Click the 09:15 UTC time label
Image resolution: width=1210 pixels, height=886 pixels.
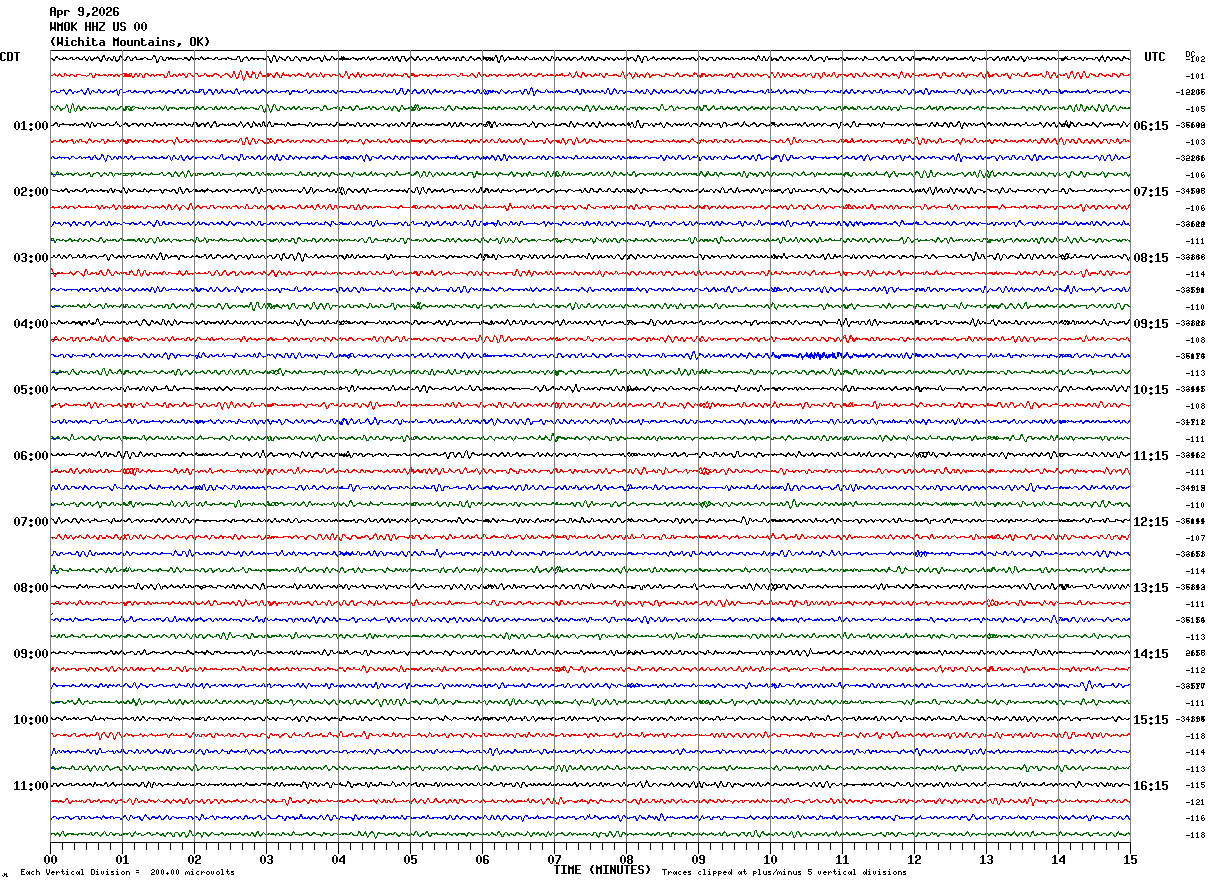pos(1150,324)
